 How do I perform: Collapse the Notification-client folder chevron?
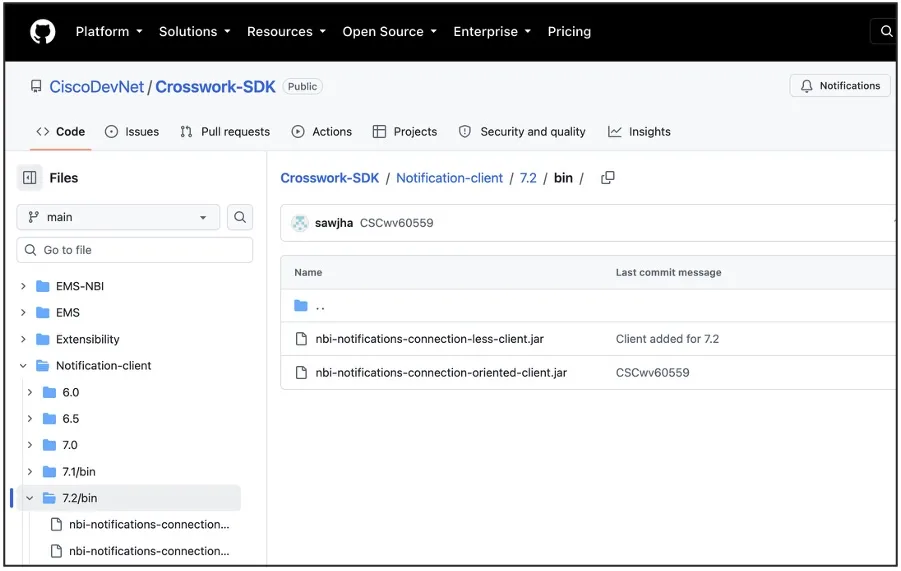[23, 366]
